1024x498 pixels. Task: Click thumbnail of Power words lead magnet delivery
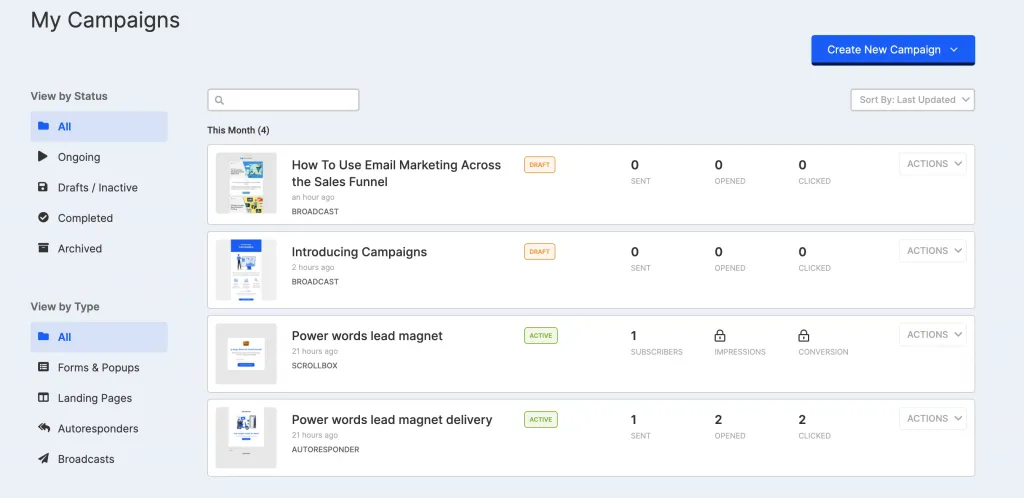click(246, 437)
